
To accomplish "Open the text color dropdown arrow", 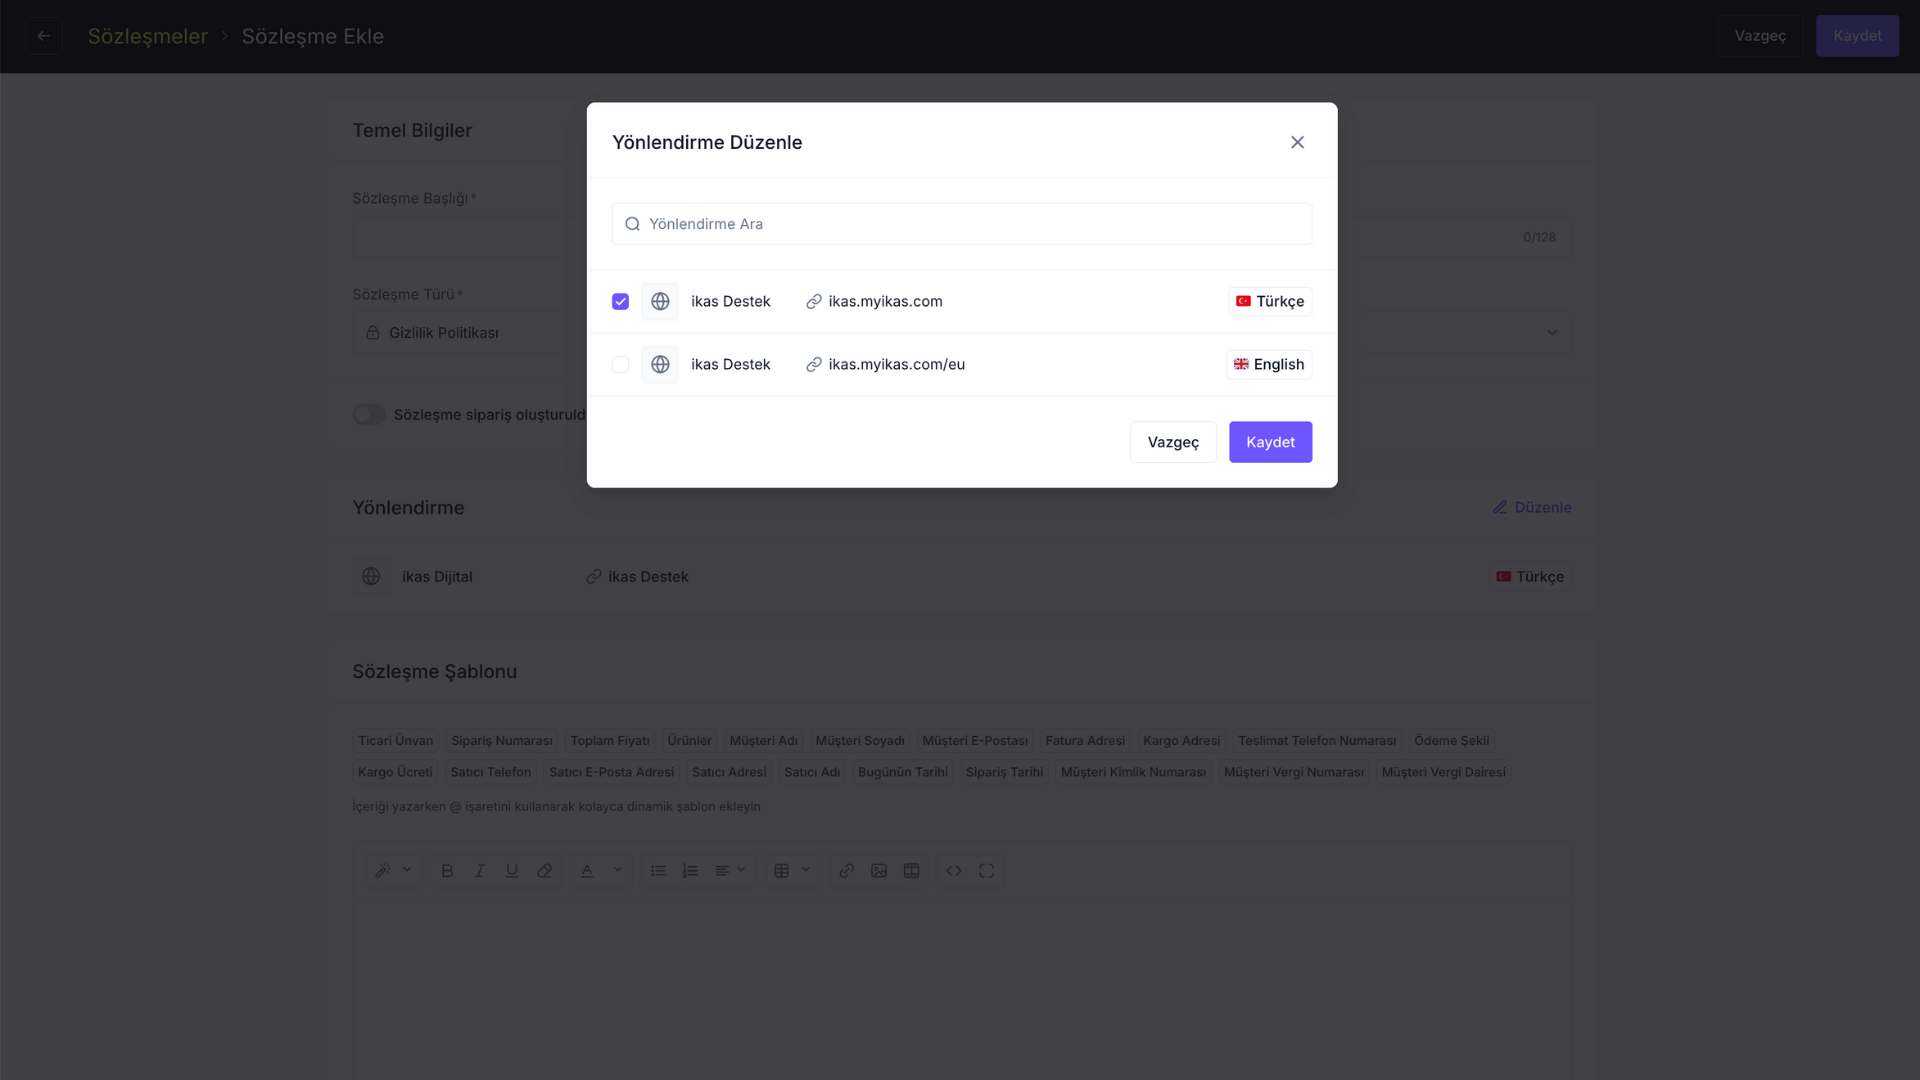I will click(617, 870).
